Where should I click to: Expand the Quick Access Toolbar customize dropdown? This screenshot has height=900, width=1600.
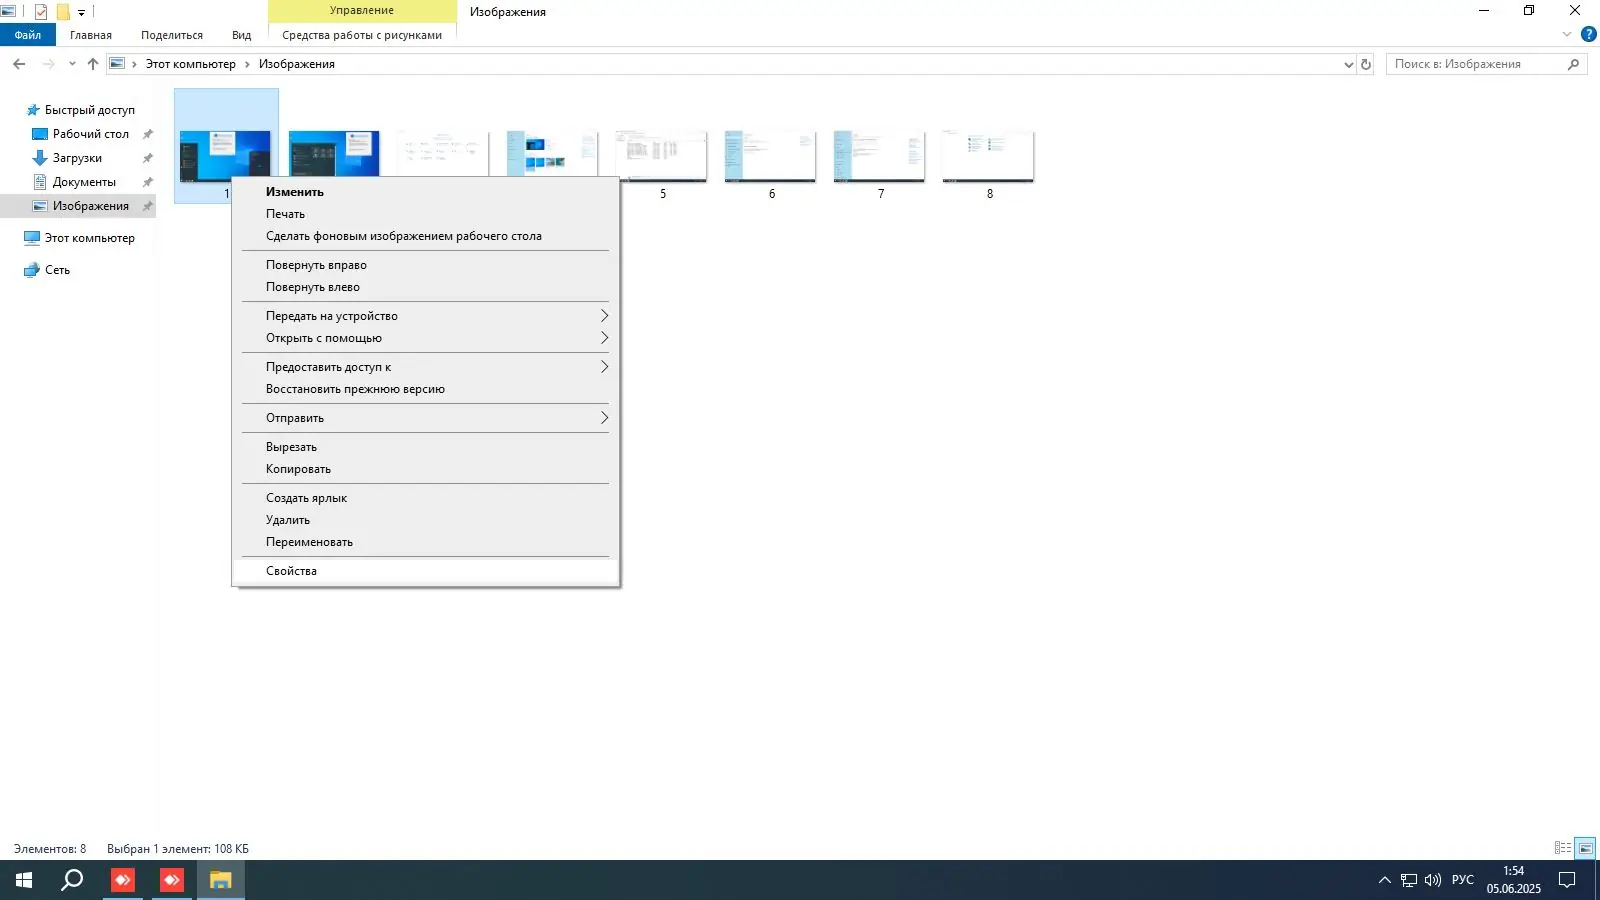[80, 12]
